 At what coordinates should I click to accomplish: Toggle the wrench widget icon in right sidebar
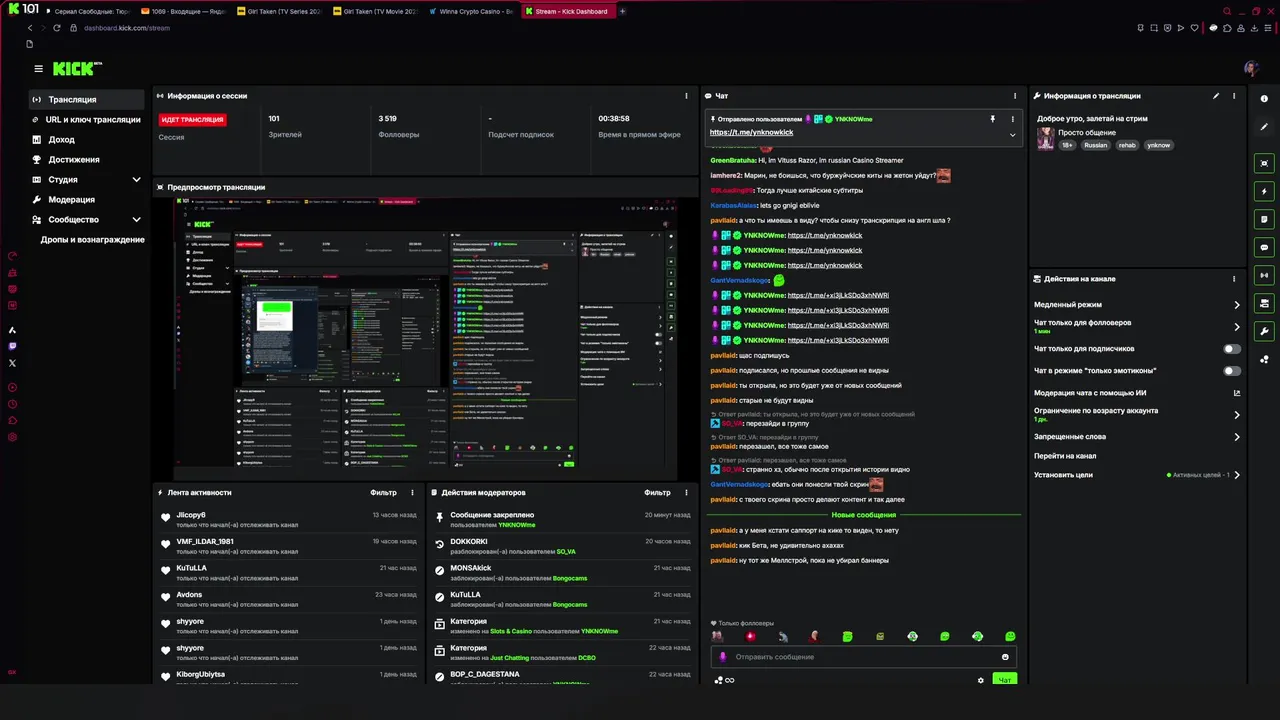coord(1264,331)
